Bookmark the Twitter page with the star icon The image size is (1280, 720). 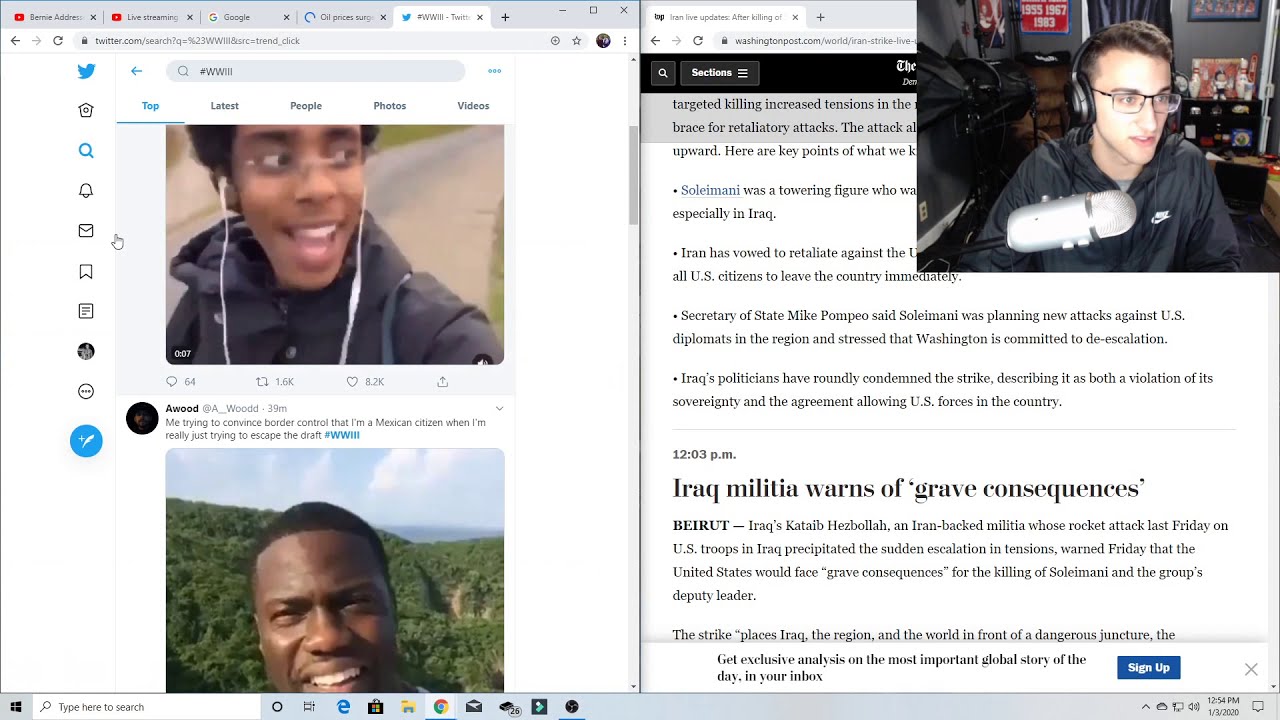tap(577, 41)
